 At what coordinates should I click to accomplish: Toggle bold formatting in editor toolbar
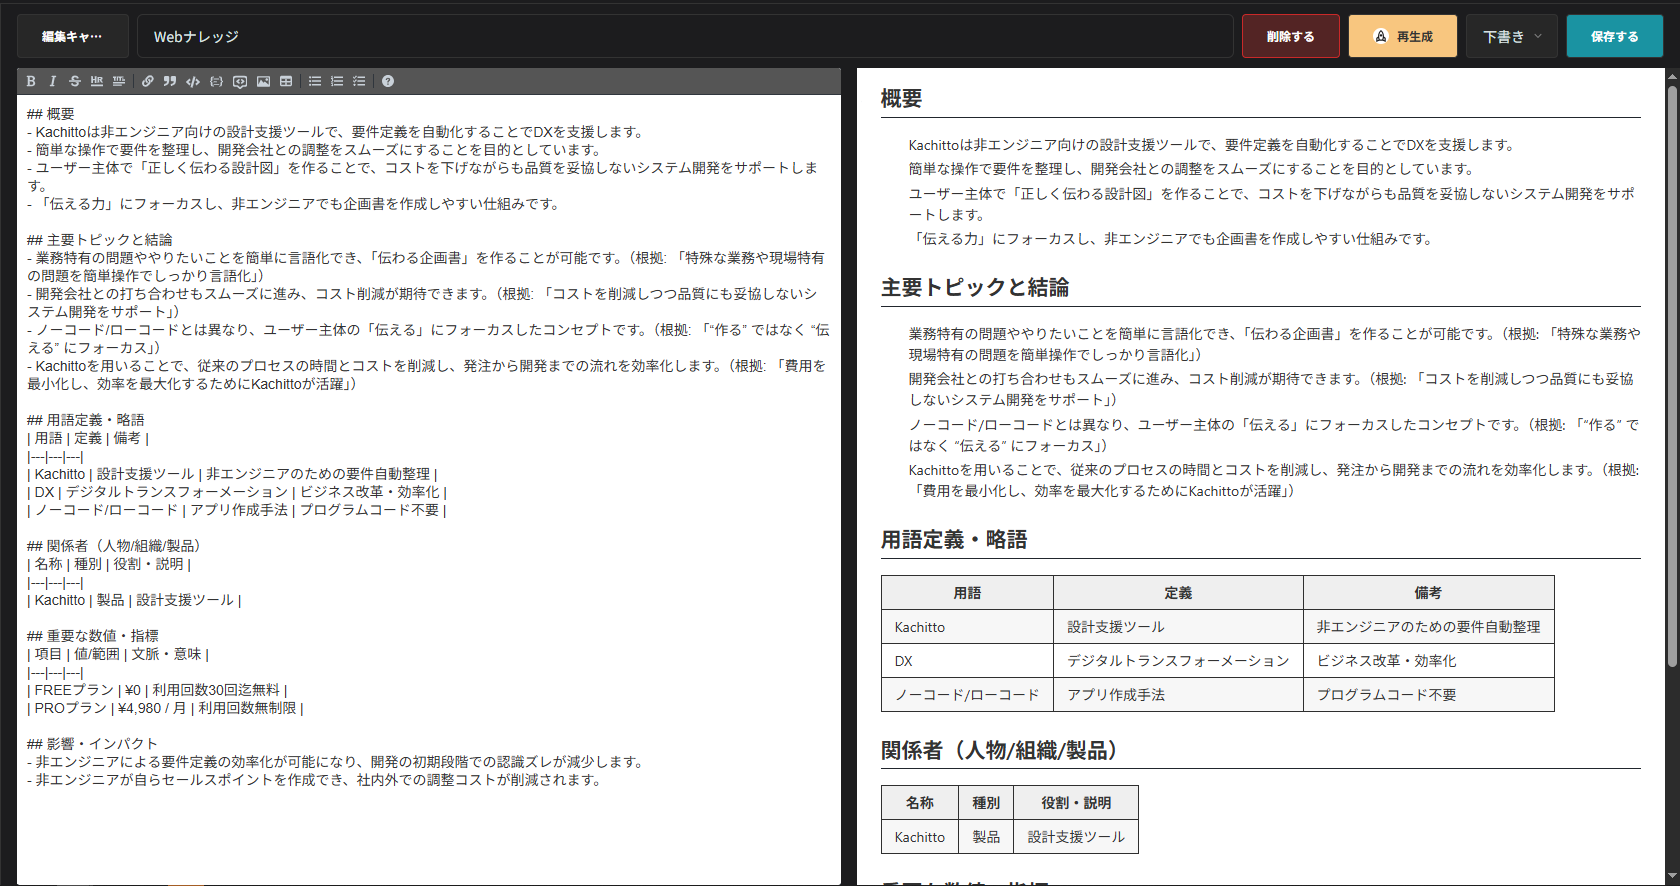coord(31,81)
